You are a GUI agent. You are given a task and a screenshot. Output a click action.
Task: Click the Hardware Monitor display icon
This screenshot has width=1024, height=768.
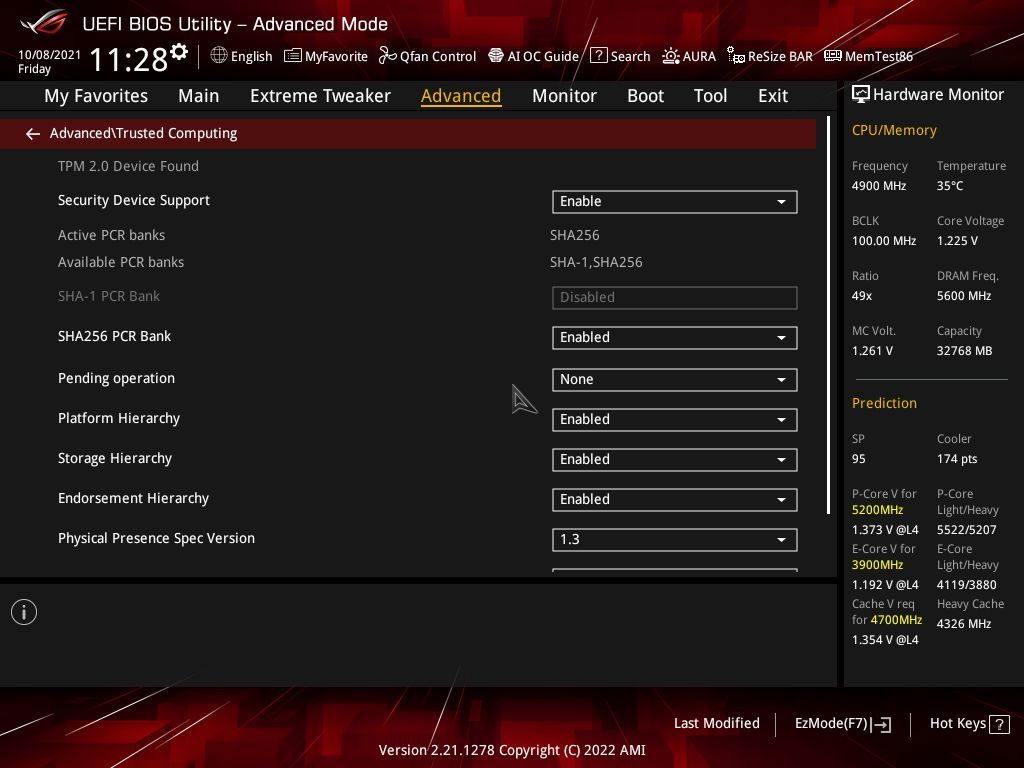pos(861,95)
